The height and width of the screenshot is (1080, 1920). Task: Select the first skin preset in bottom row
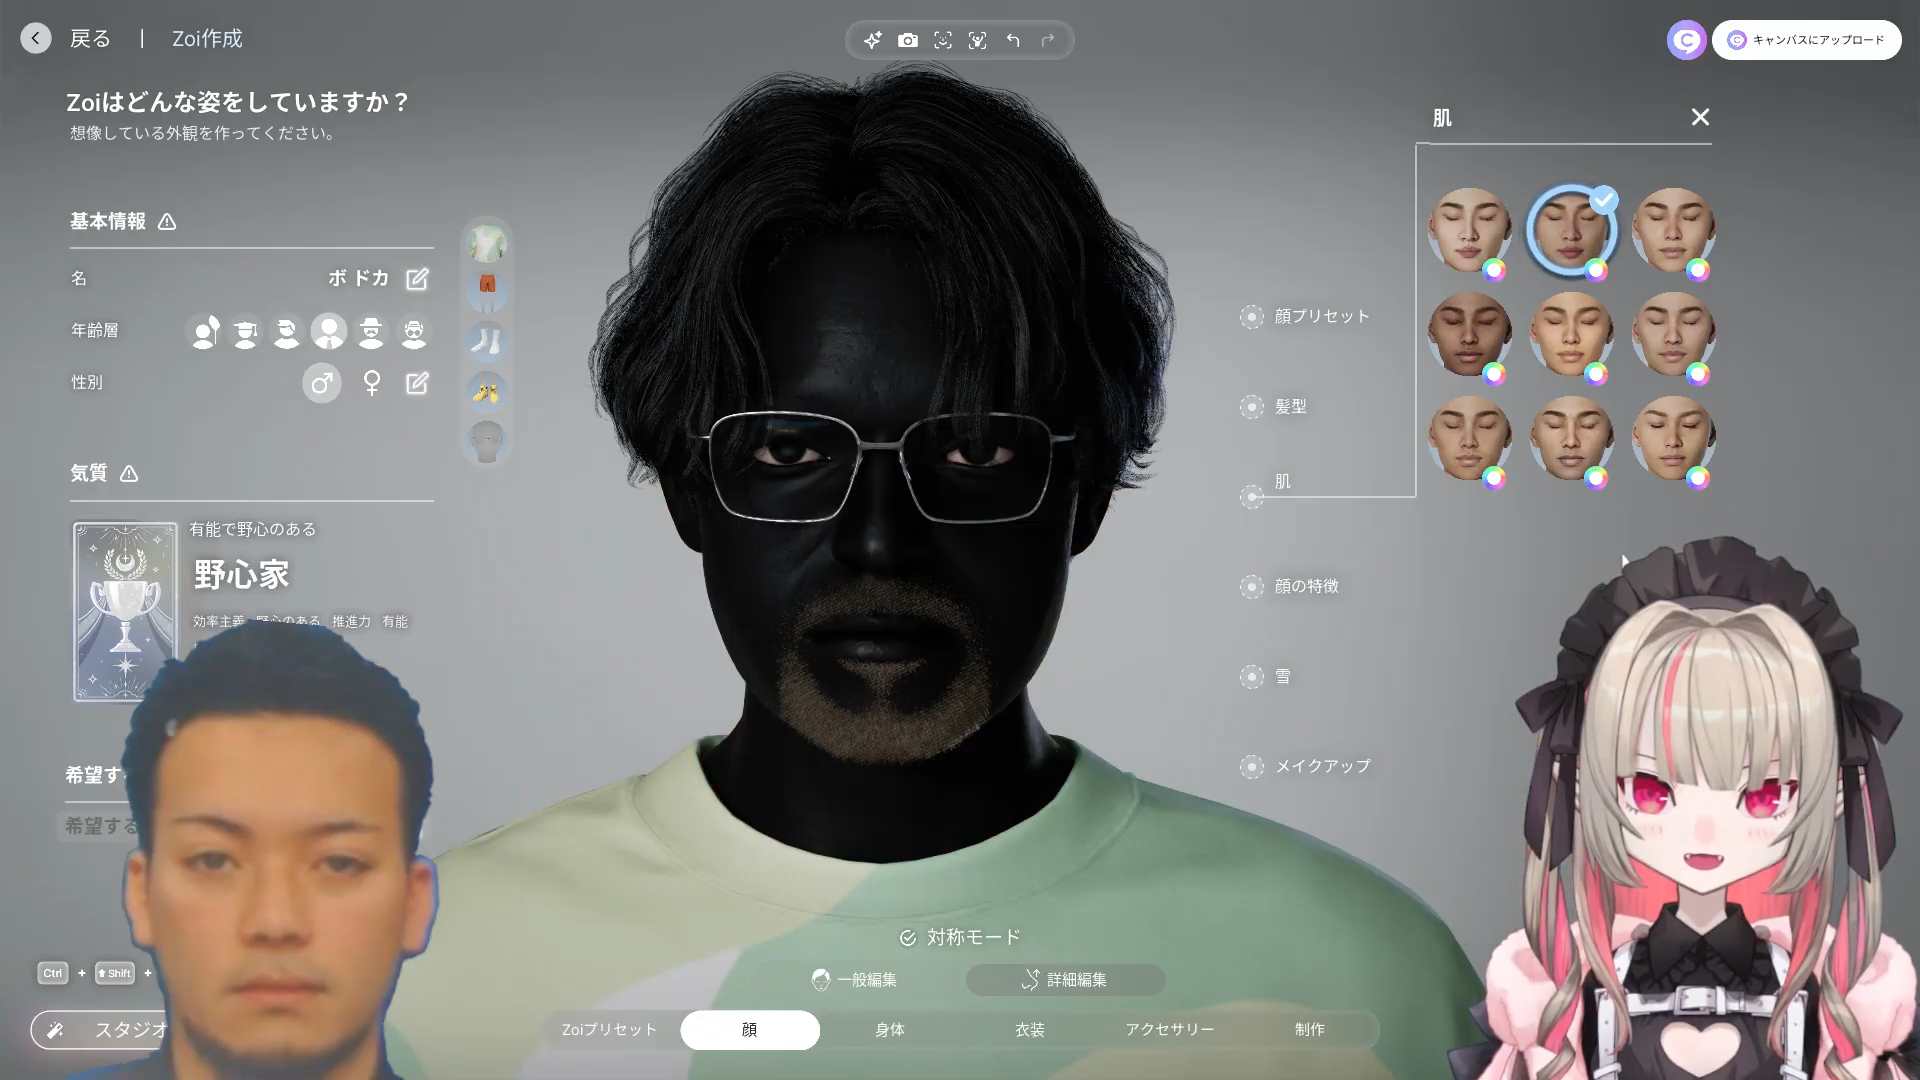pyautogui.click(x=1469, y=438)
